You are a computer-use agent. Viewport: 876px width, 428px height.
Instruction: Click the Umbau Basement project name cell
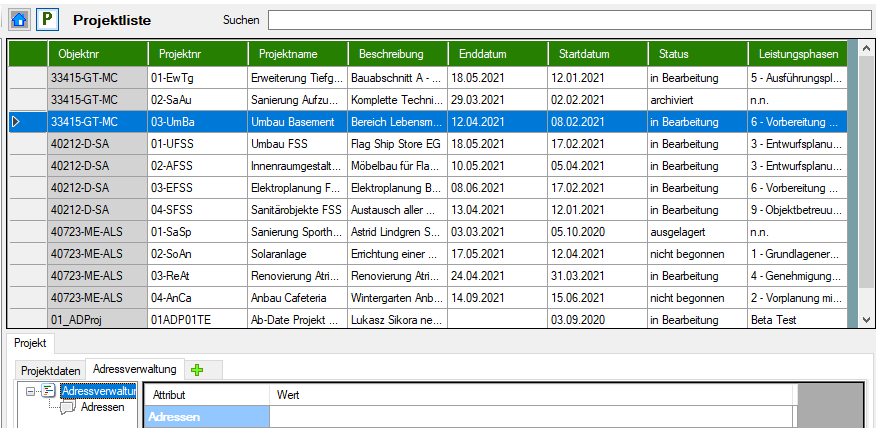298,122
